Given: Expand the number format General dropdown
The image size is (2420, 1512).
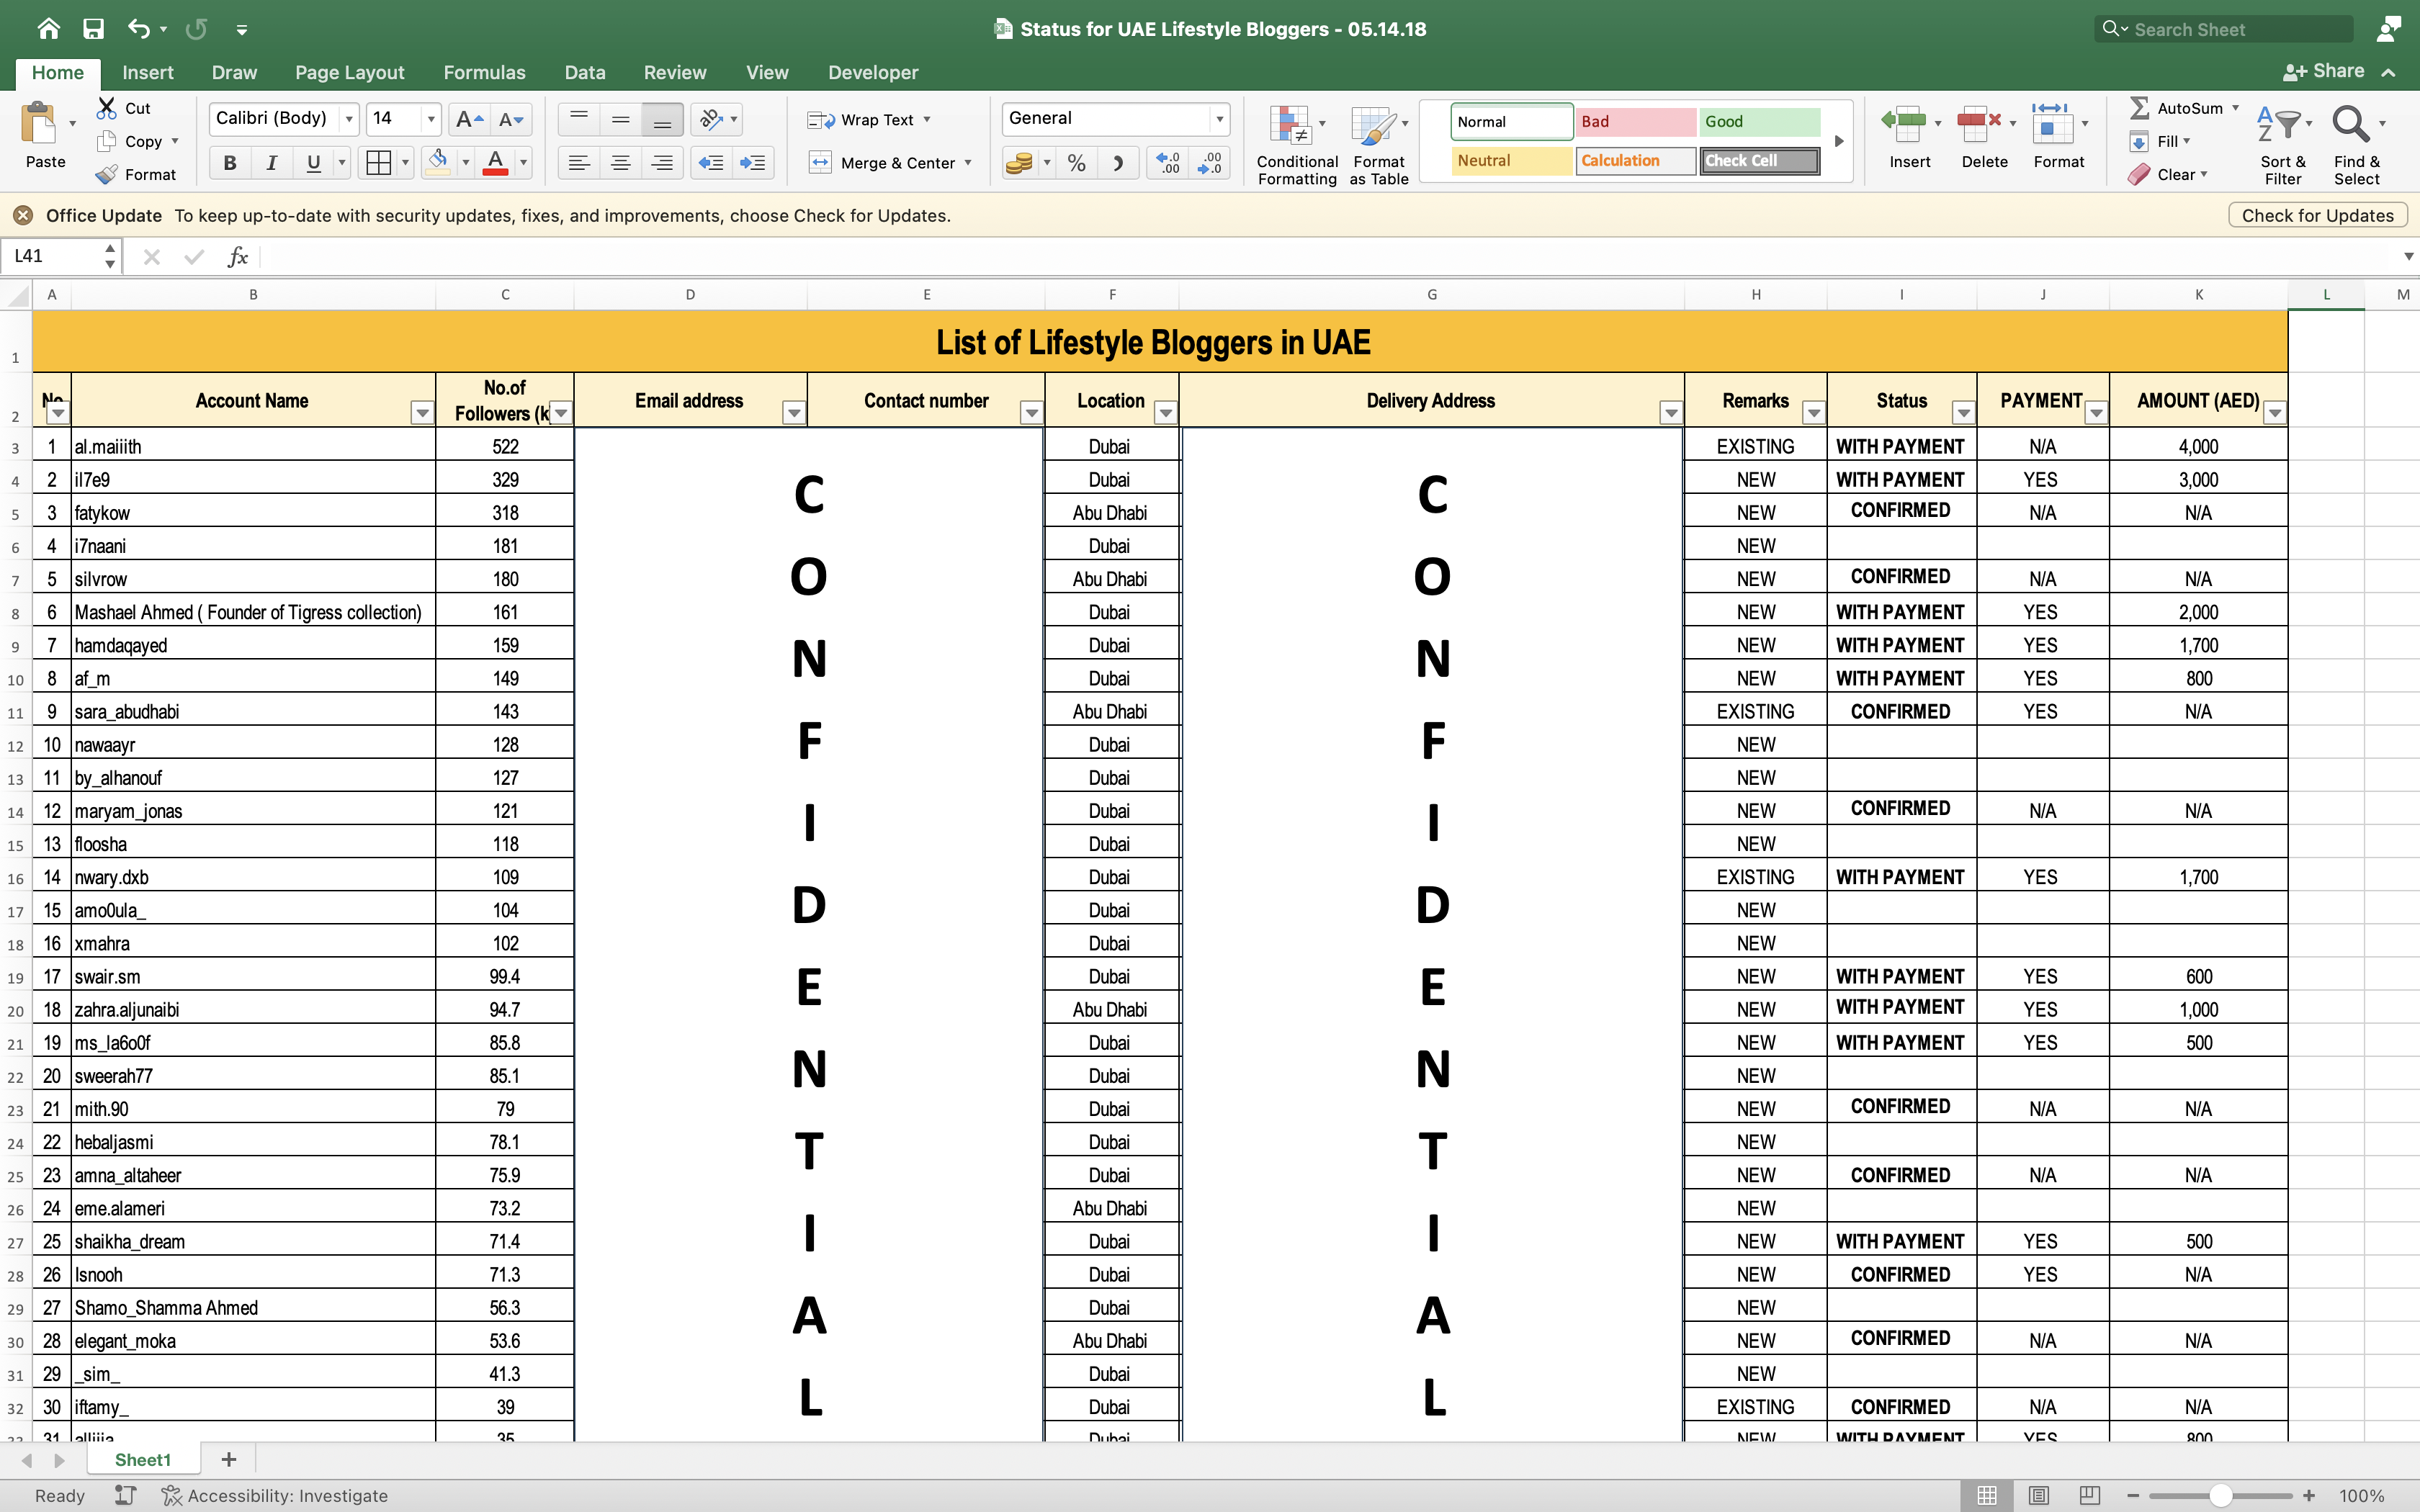Looking at the screenshot, I should pos(1219,119).
